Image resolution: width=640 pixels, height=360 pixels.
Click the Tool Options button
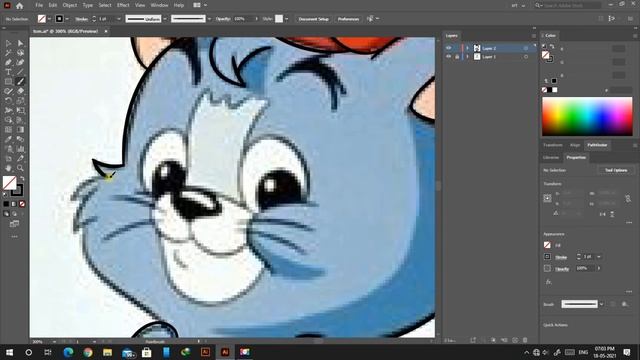[x=616, y=170]
